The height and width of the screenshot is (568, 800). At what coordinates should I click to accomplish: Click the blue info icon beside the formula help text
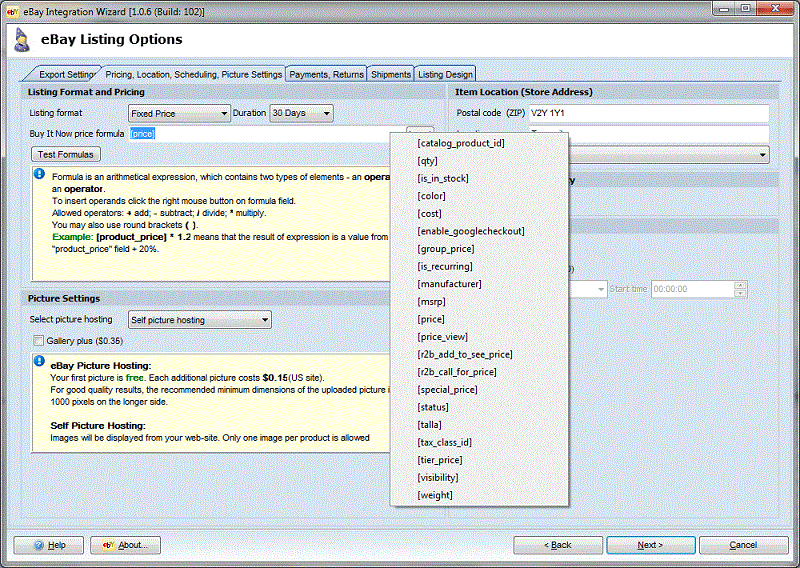pos(39,174)
